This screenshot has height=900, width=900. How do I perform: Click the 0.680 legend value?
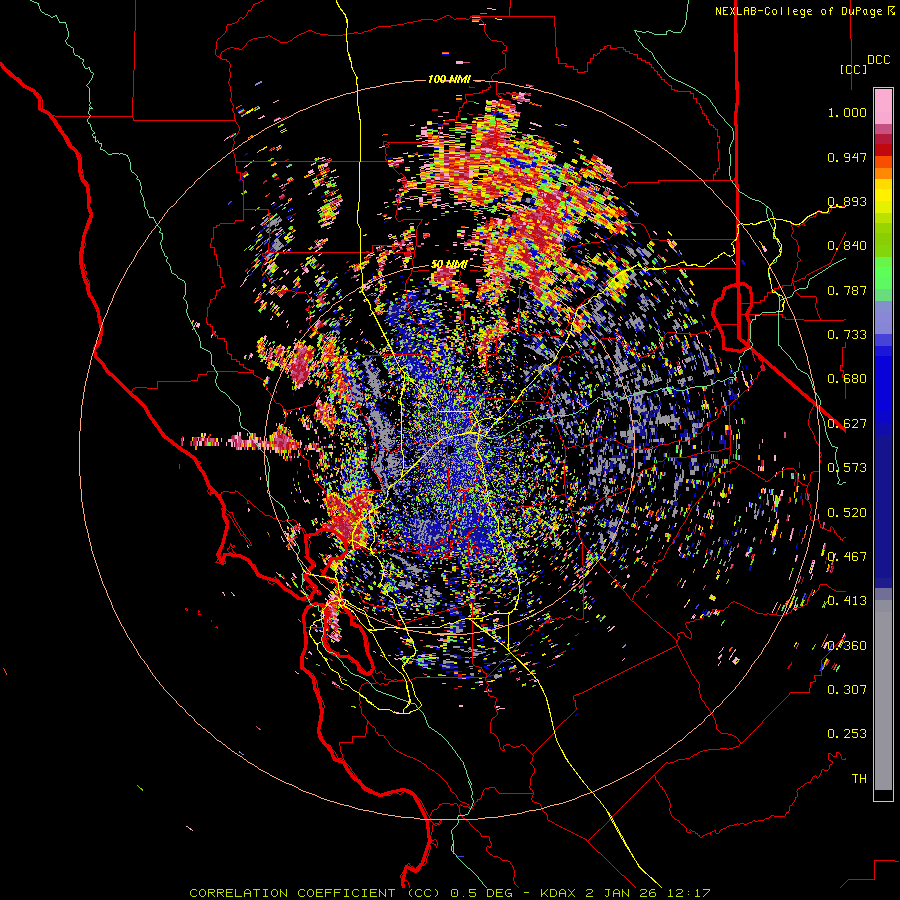(847, 379)
